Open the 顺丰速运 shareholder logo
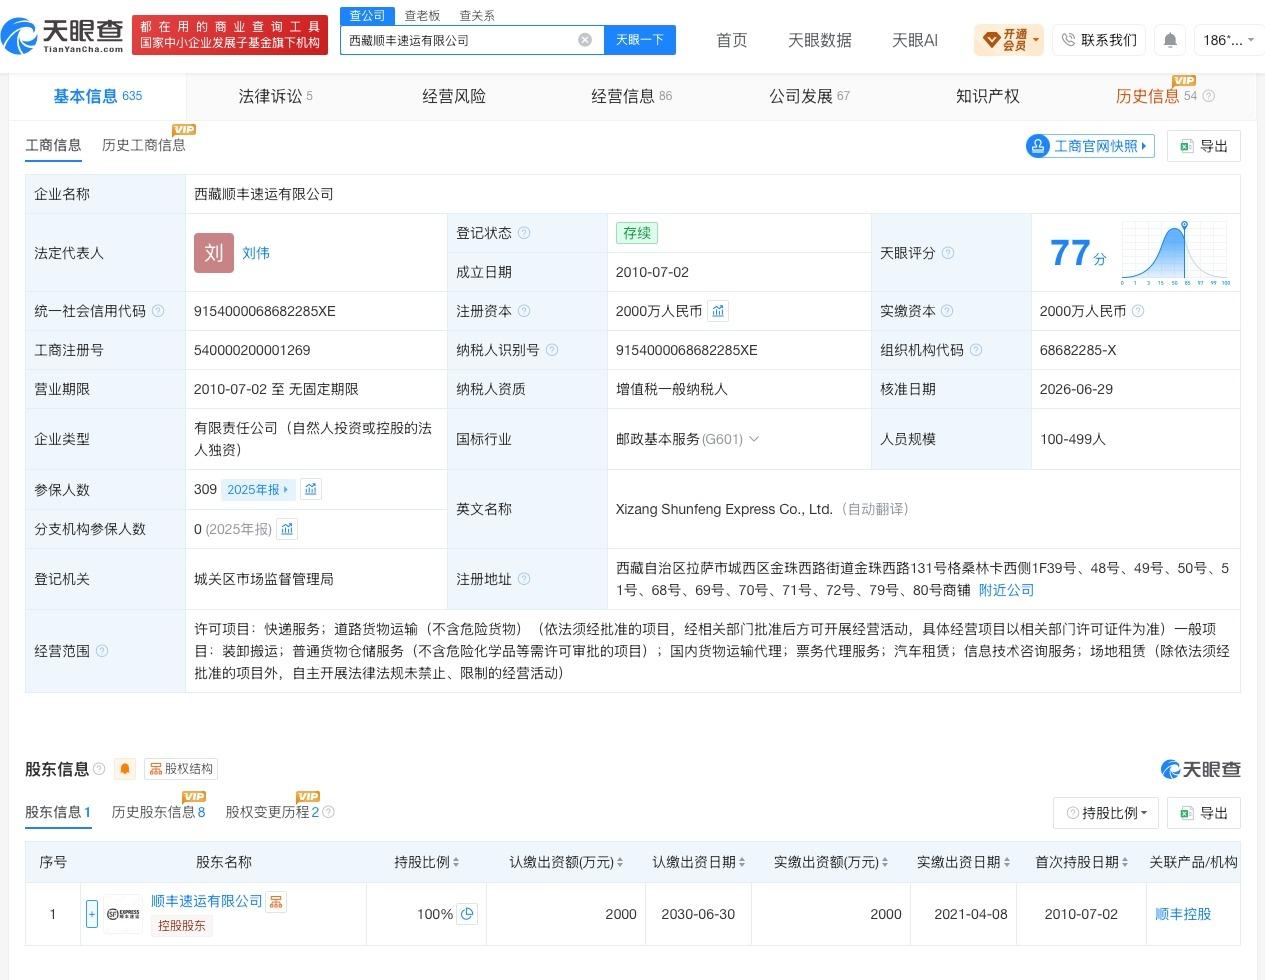 click(123, 914)
